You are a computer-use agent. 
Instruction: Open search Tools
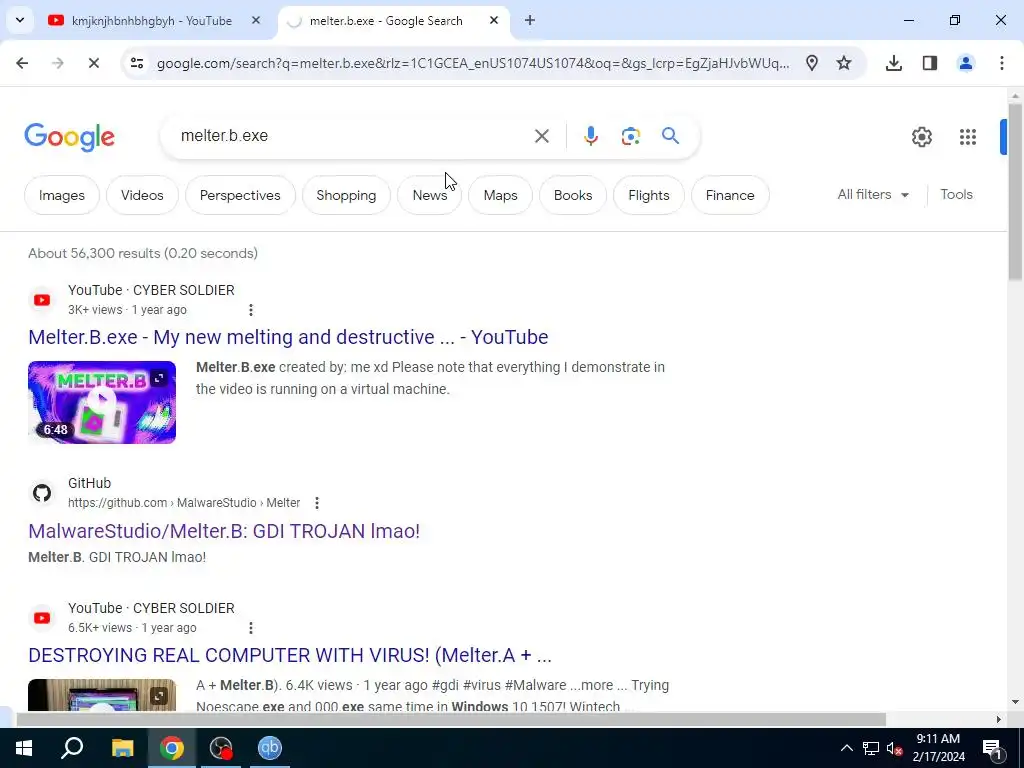point(956,195)
